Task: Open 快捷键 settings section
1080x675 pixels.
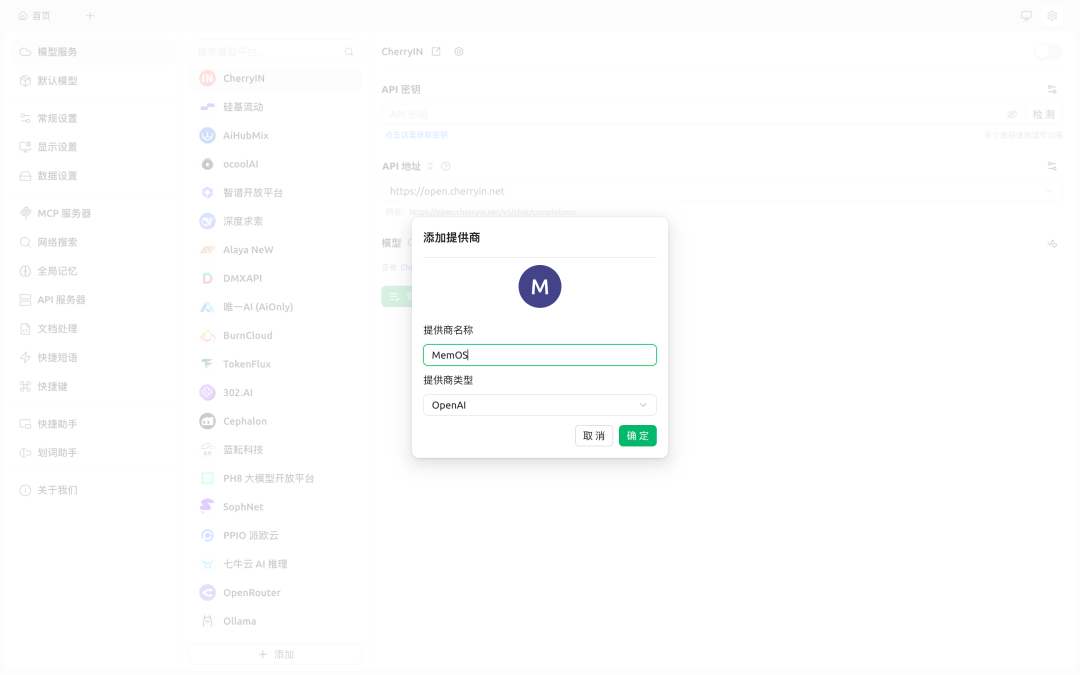Action: pos(94,387)
